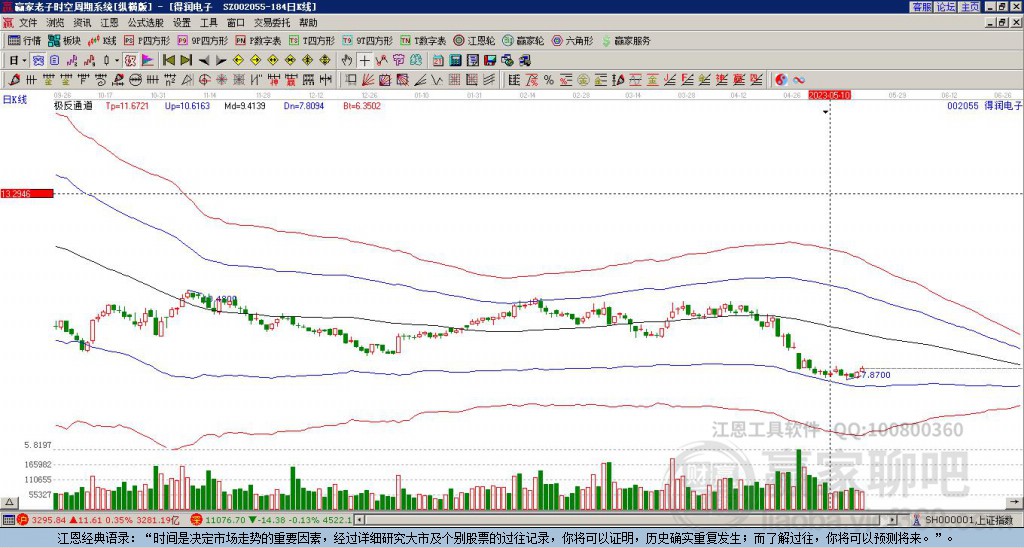Click the 7.8700 price label

click(x=876, y=375)
